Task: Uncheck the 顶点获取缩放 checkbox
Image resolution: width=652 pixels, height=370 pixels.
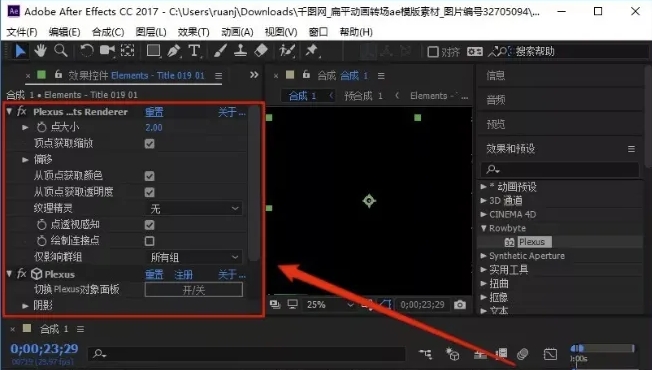Action: (x=149, y=144)
